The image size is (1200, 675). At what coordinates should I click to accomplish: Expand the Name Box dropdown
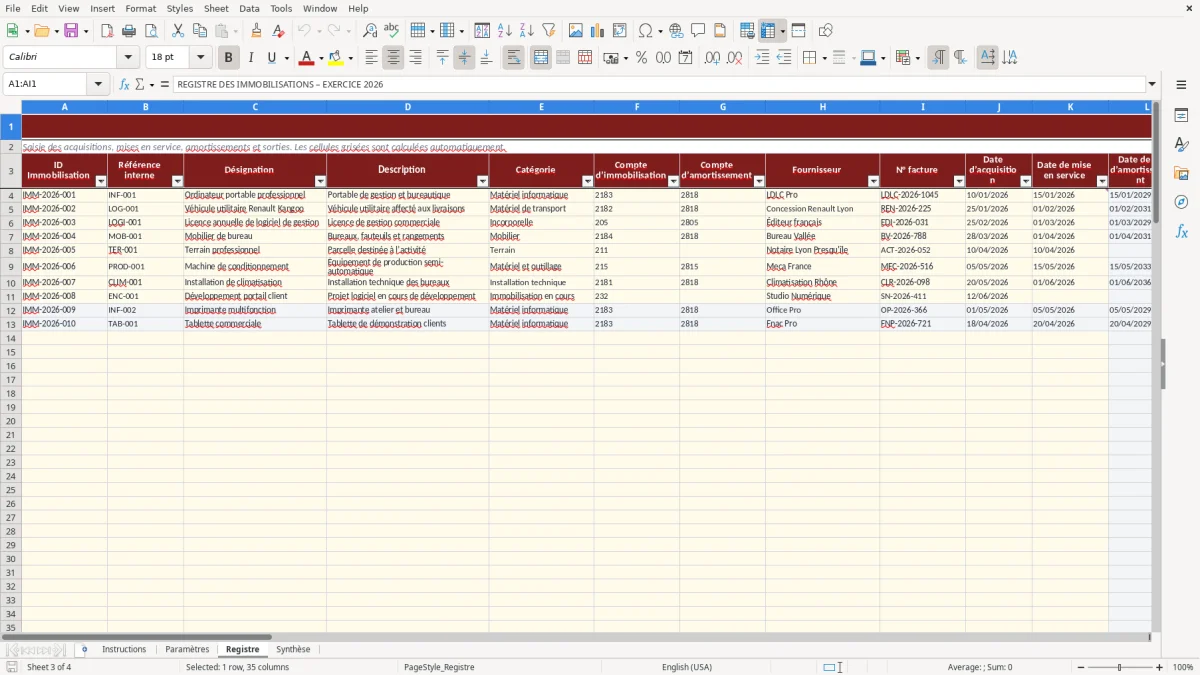tap(98, 84)
